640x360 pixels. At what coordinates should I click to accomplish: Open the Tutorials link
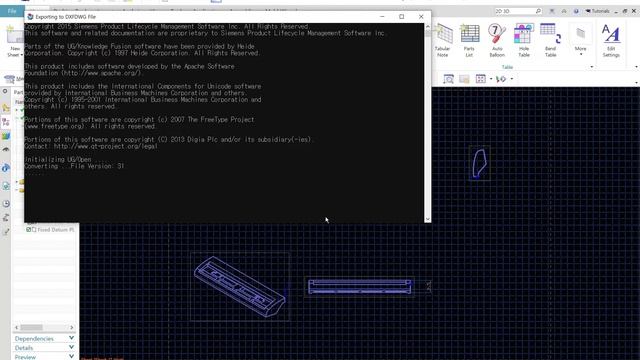(x=598, y=11)
